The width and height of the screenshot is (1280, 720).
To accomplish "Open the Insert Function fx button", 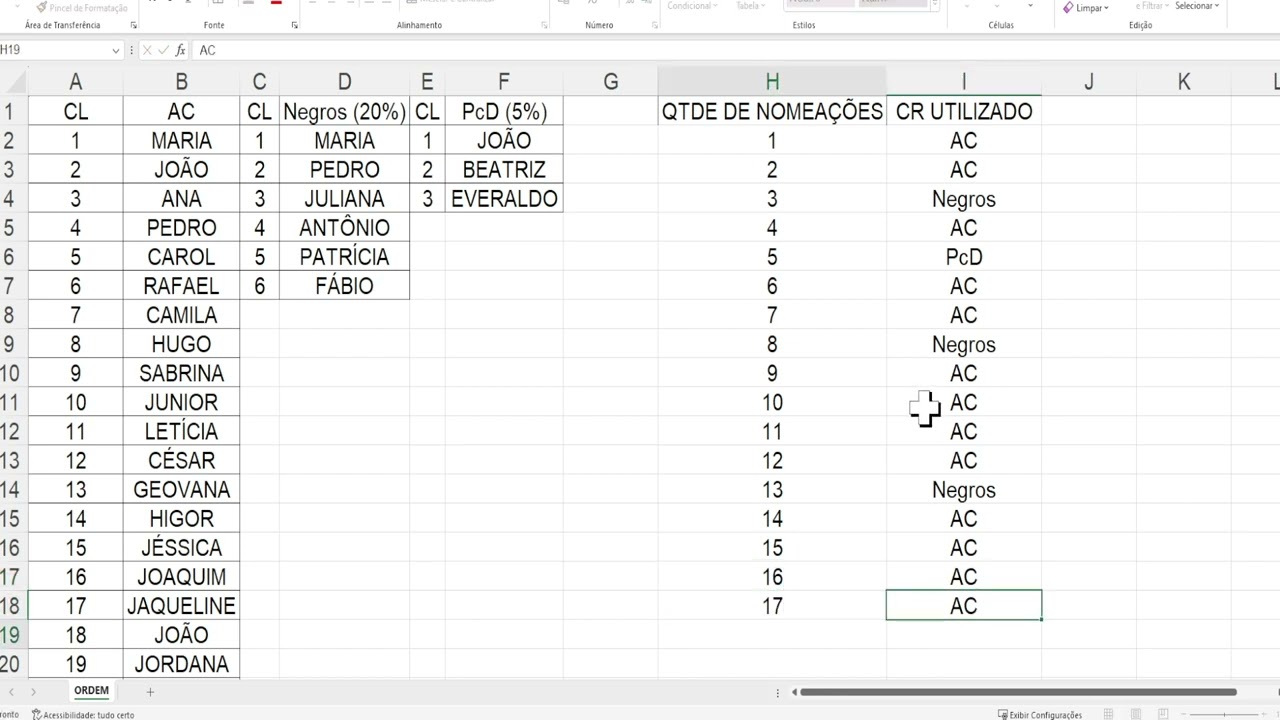I will pyautogui.click(x=180, y=50).
